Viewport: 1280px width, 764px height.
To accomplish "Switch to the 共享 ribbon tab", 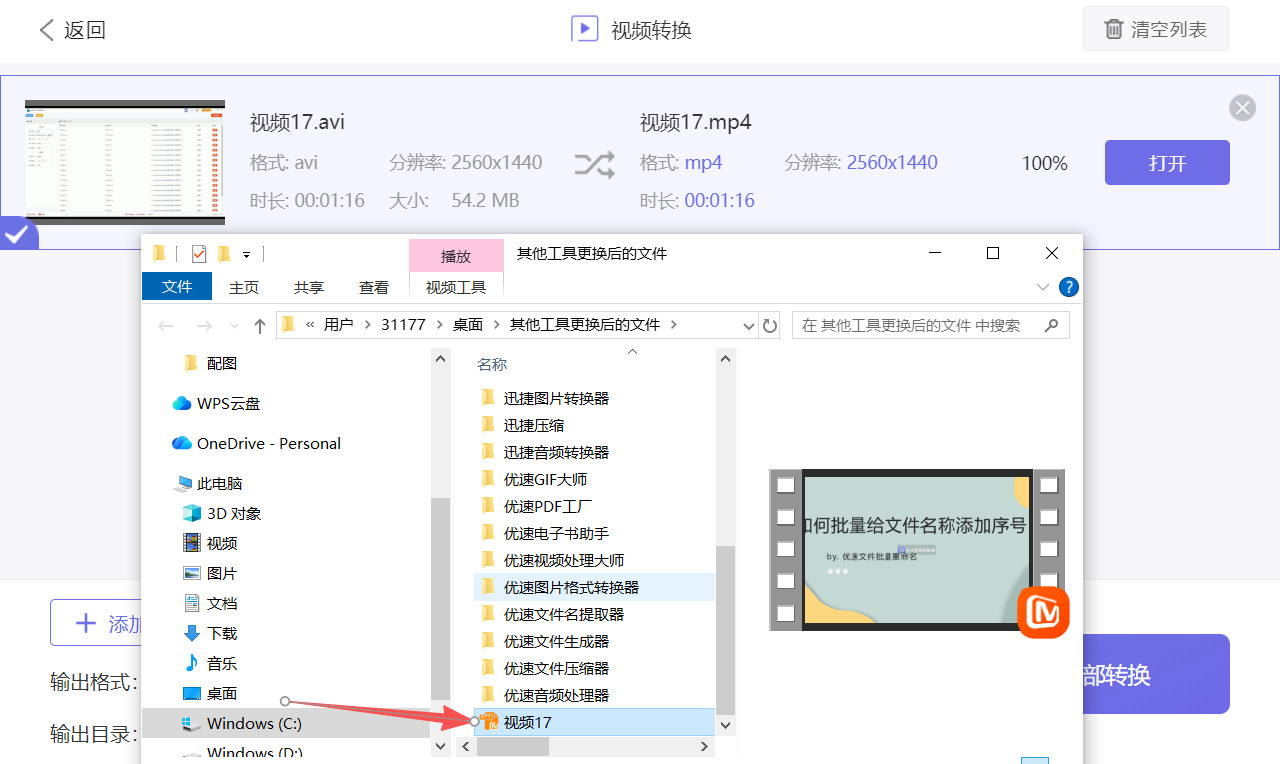I will pos(309,287).
